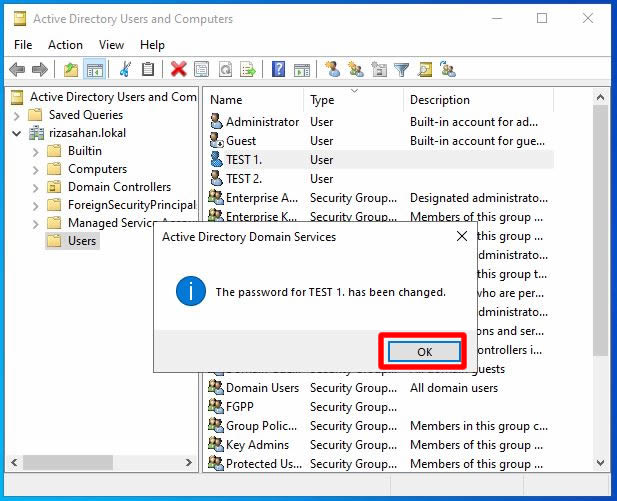The image size is (617, 501).
Task: Collapse the rizasahan.lokal domain node
Action: (17, 133)
